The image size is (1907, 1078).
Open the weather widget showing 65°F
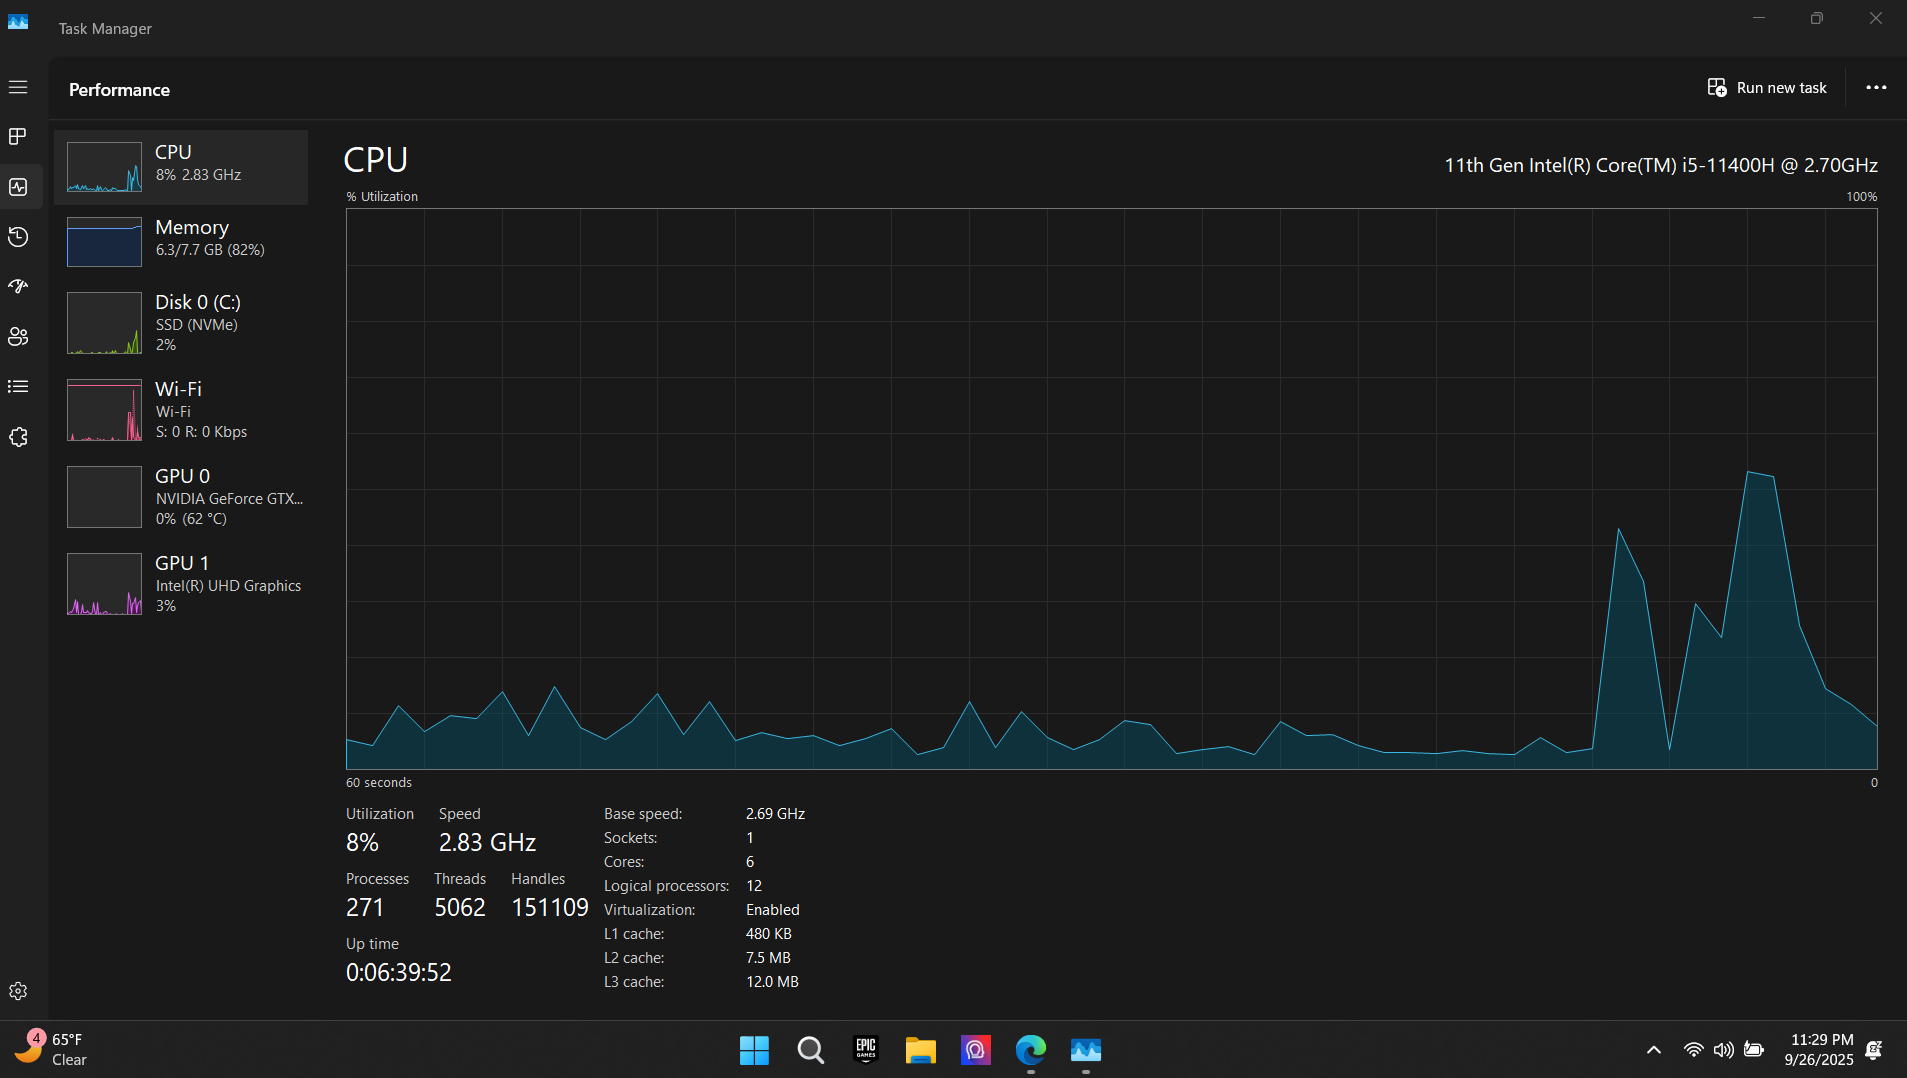tap(52, 1050)
